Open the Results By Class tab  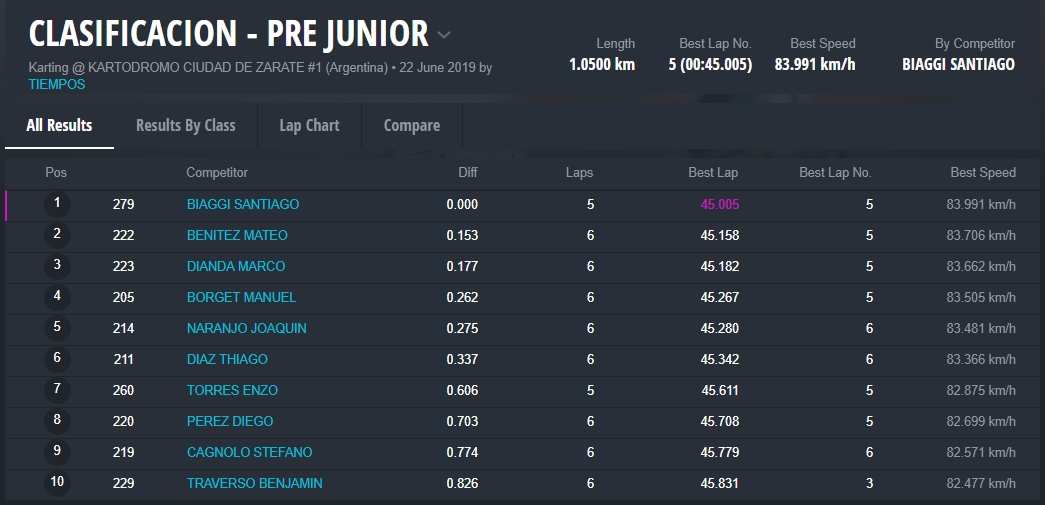185,125
